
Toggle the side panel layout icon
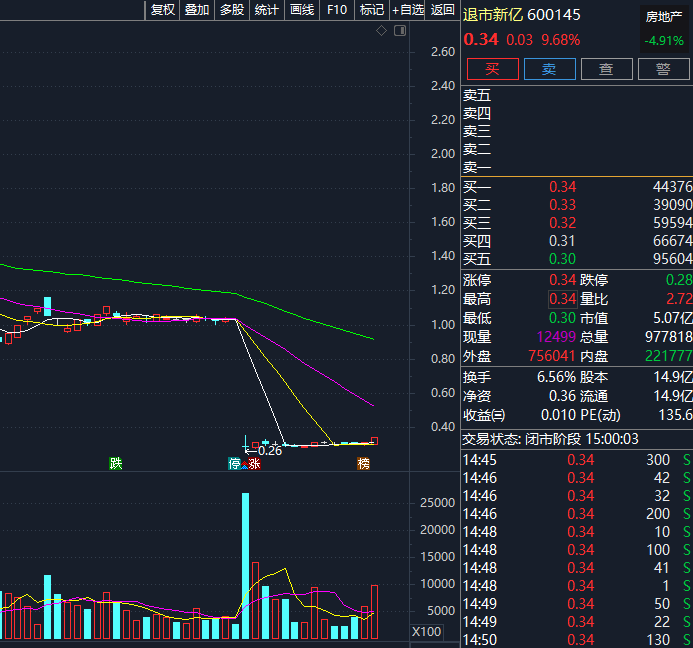click(x=400, y=30)
